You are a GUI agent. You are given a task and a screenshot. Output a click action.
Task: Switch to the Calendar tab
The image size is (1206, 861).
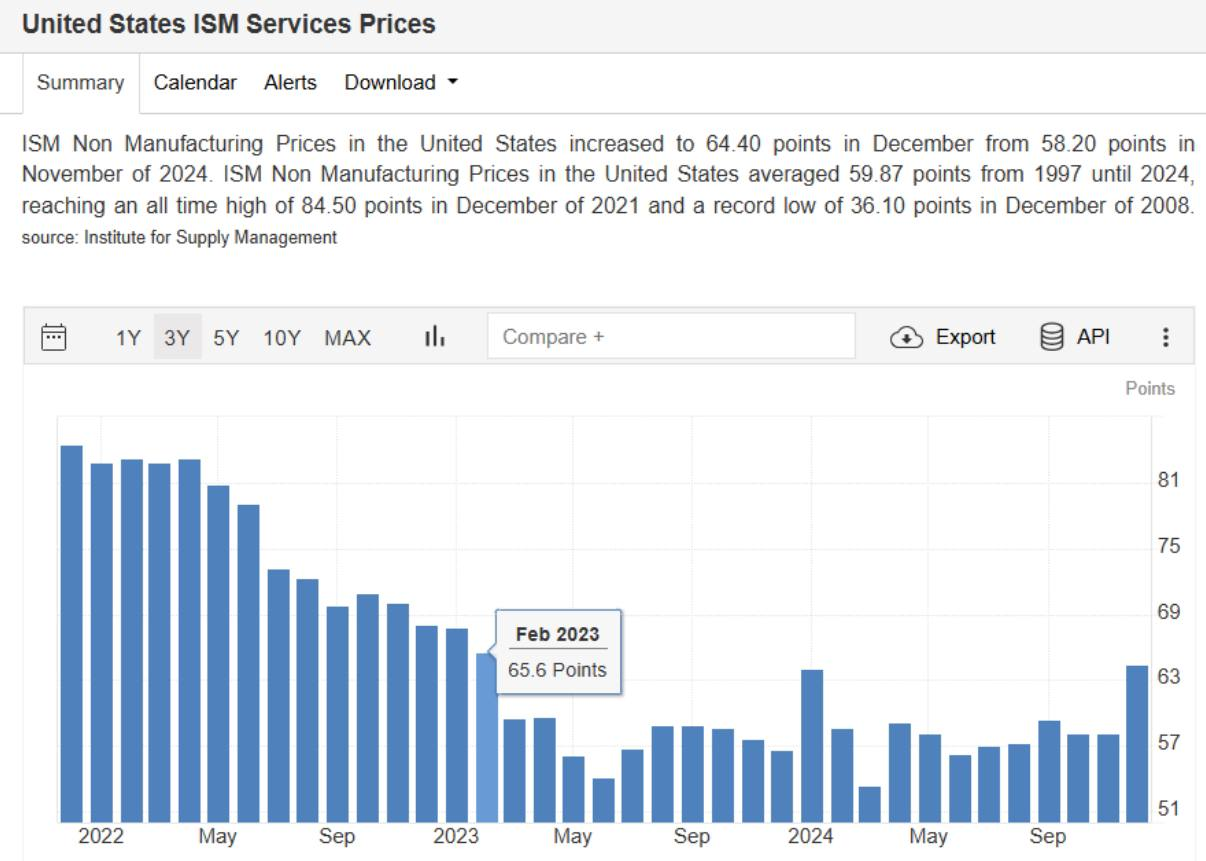click(x=195, y=83)
